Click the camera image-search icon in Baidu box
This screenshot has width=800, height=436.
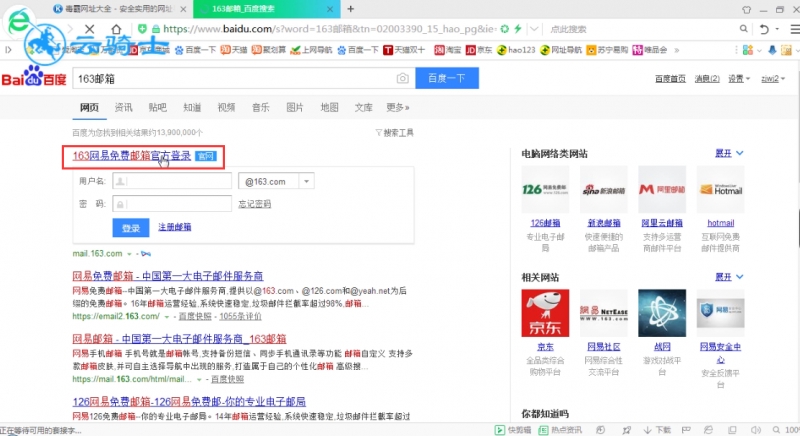click(403, 79)
